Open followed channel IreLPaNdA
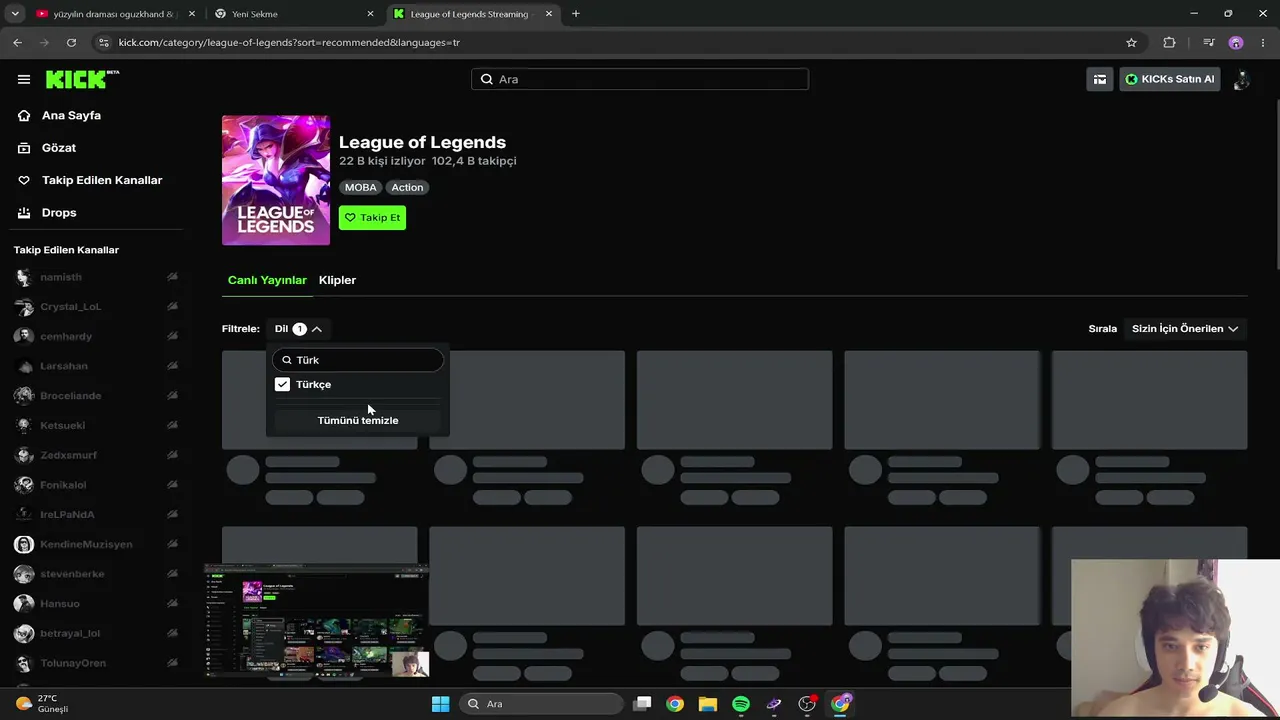This screenshot has height=720, width=1280. pyautogui.click(x=67, y=515)
